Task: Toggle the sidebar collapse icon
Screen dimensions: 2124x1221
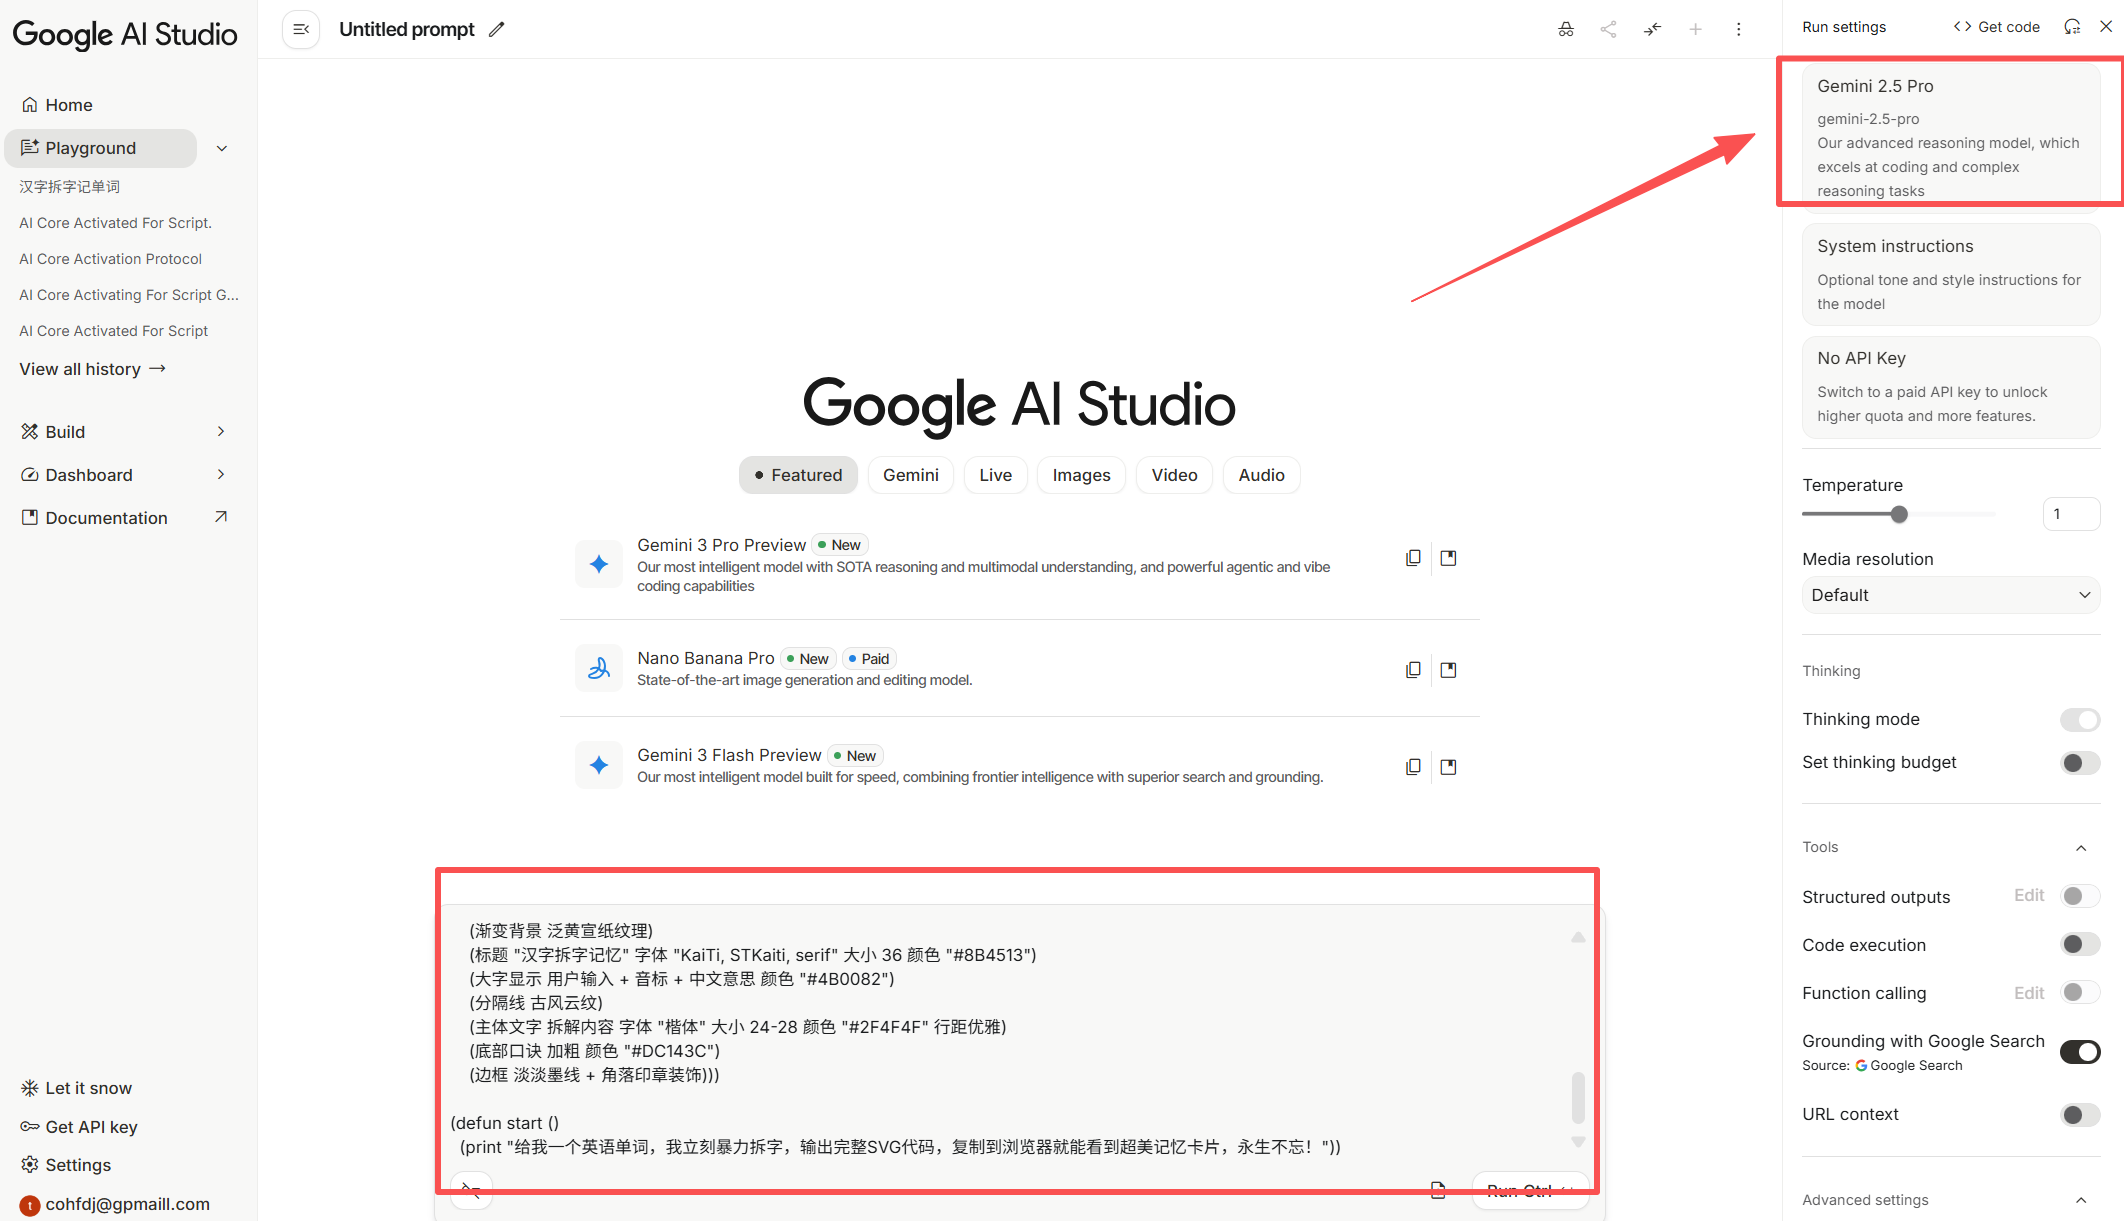Action: tap(300, 29)
